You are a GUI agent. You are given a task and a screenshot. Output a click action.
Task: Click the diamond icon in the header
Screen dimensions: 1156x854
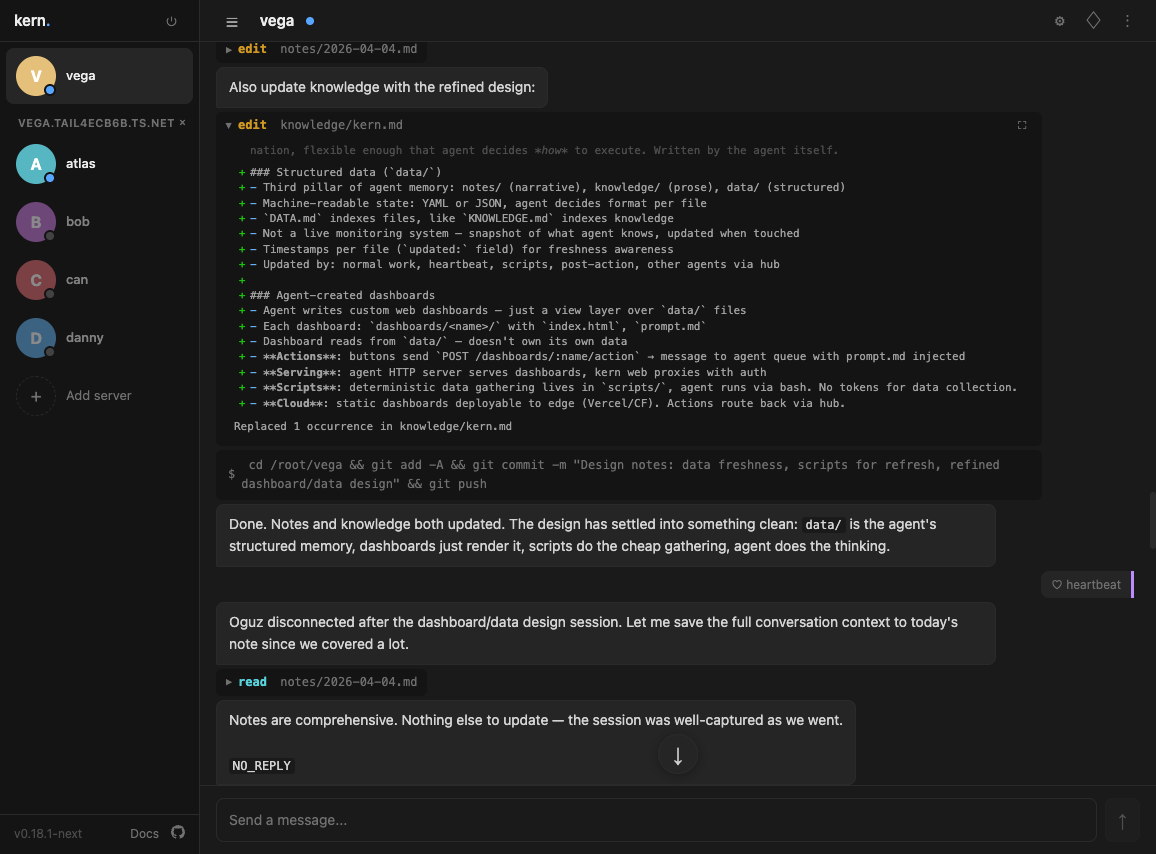1093,20
